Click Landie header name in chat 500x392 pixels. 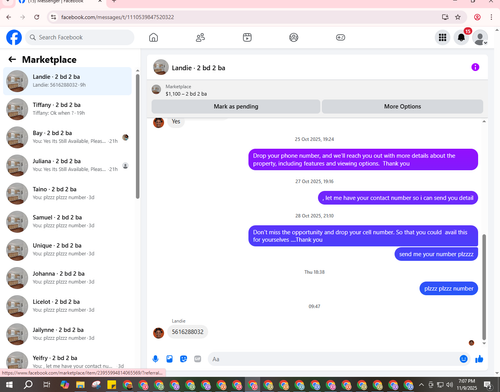(x=198, y=68)
